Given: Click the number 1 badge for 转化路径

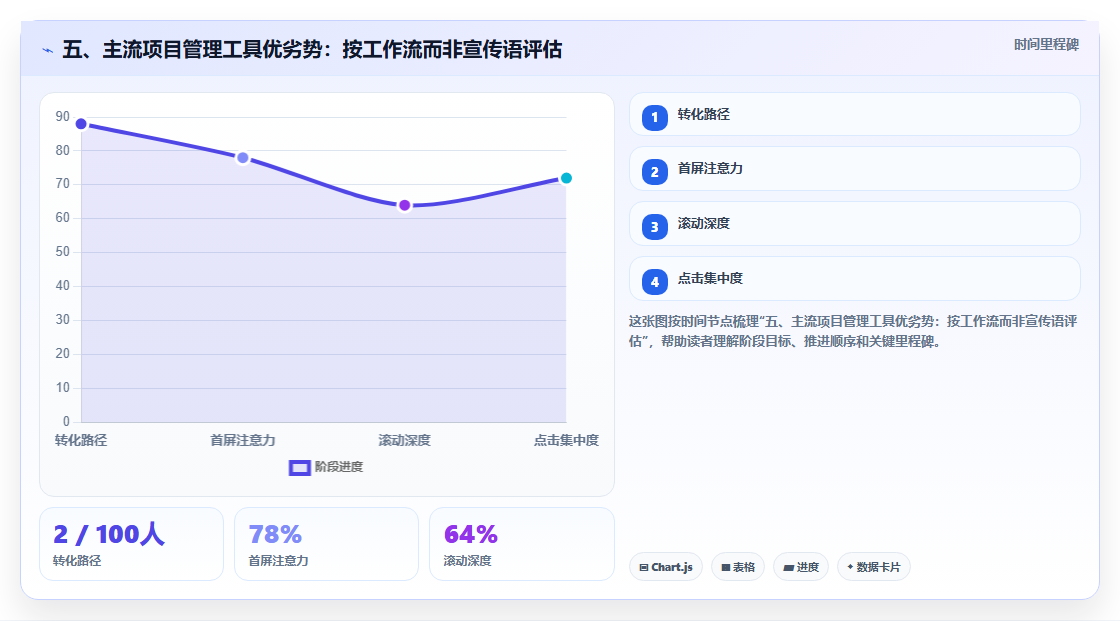Looking at the screenshot, I should [654, 117].
